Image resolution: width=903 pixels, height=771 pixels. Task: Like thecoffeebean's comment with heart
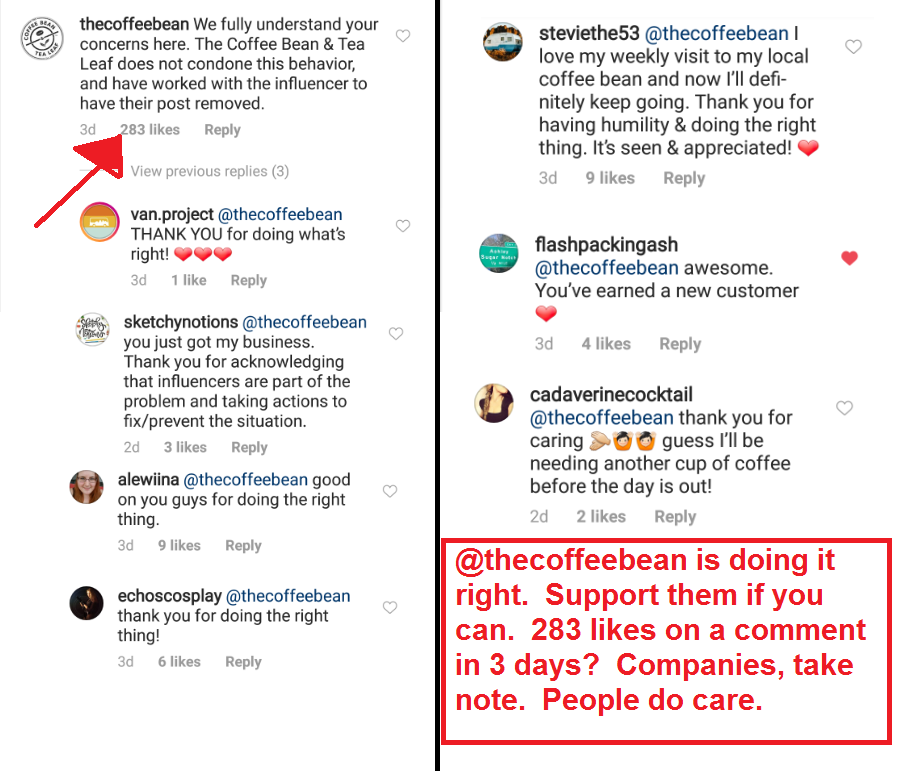coord(403,36)
